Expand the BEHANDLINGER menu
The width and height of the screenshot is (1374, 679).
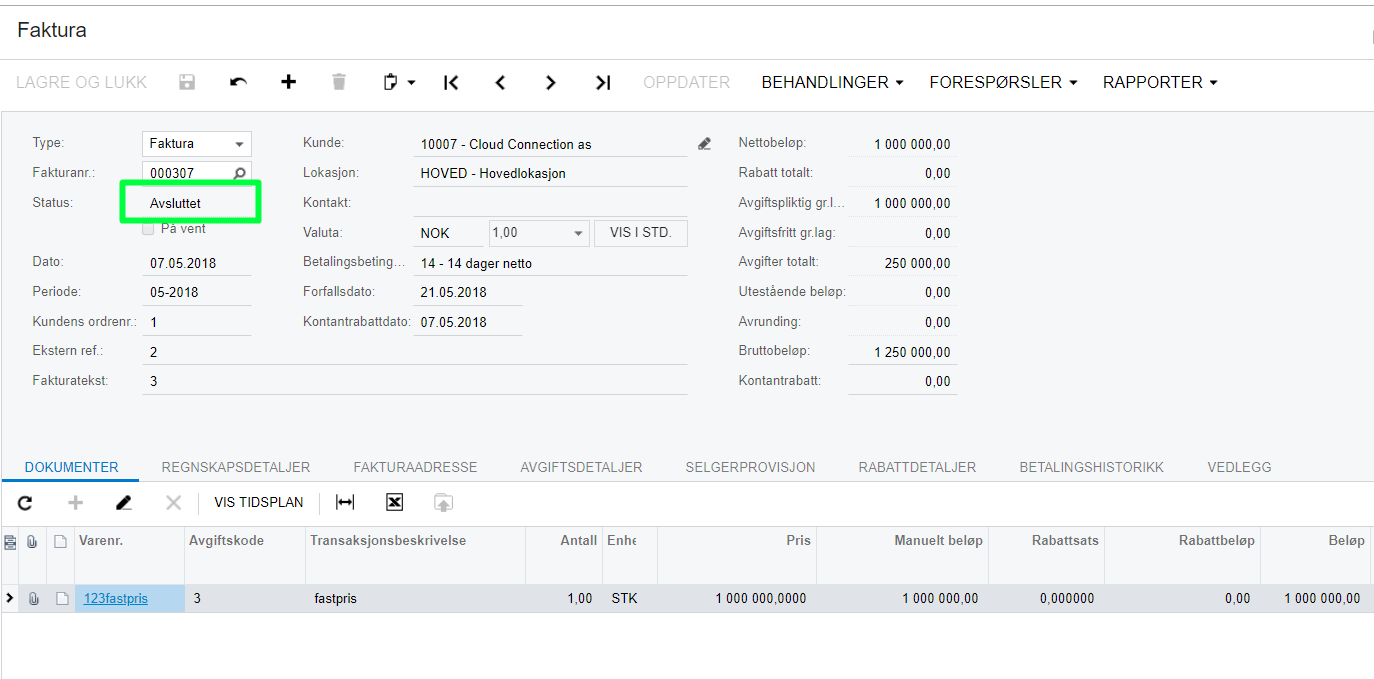coord(832,82)
